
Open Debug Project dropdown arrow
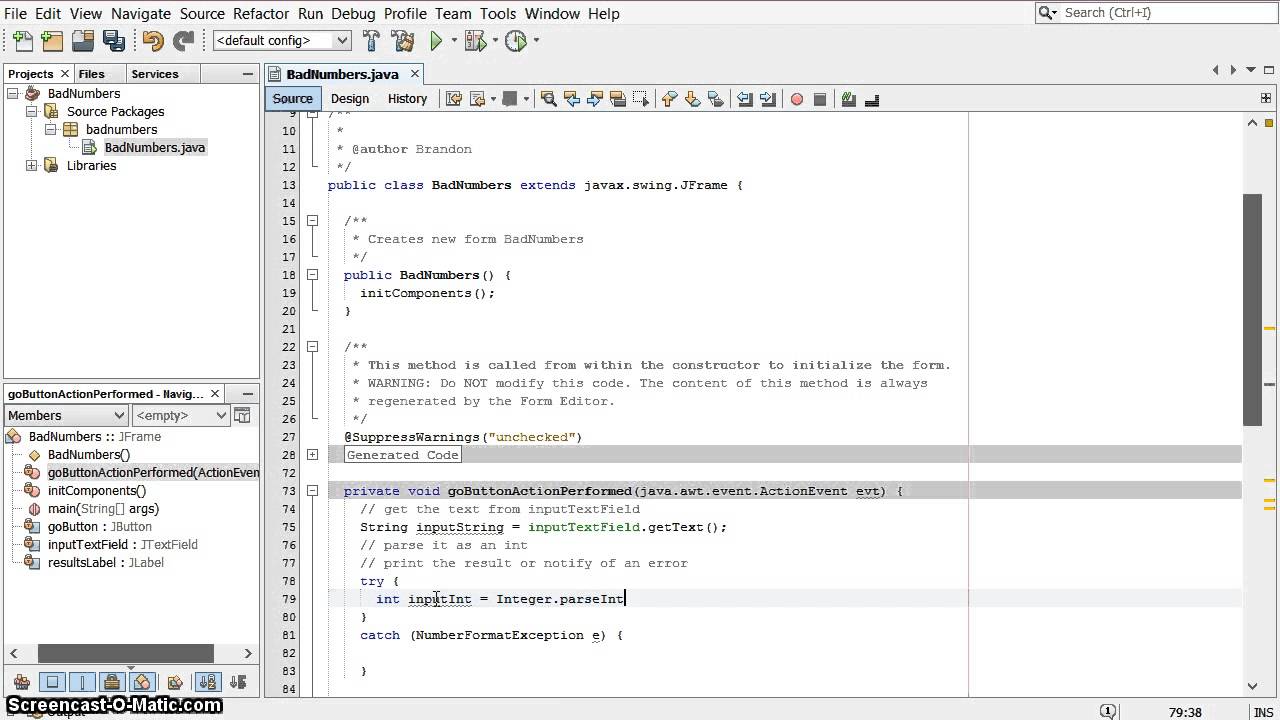click(494, 41)
